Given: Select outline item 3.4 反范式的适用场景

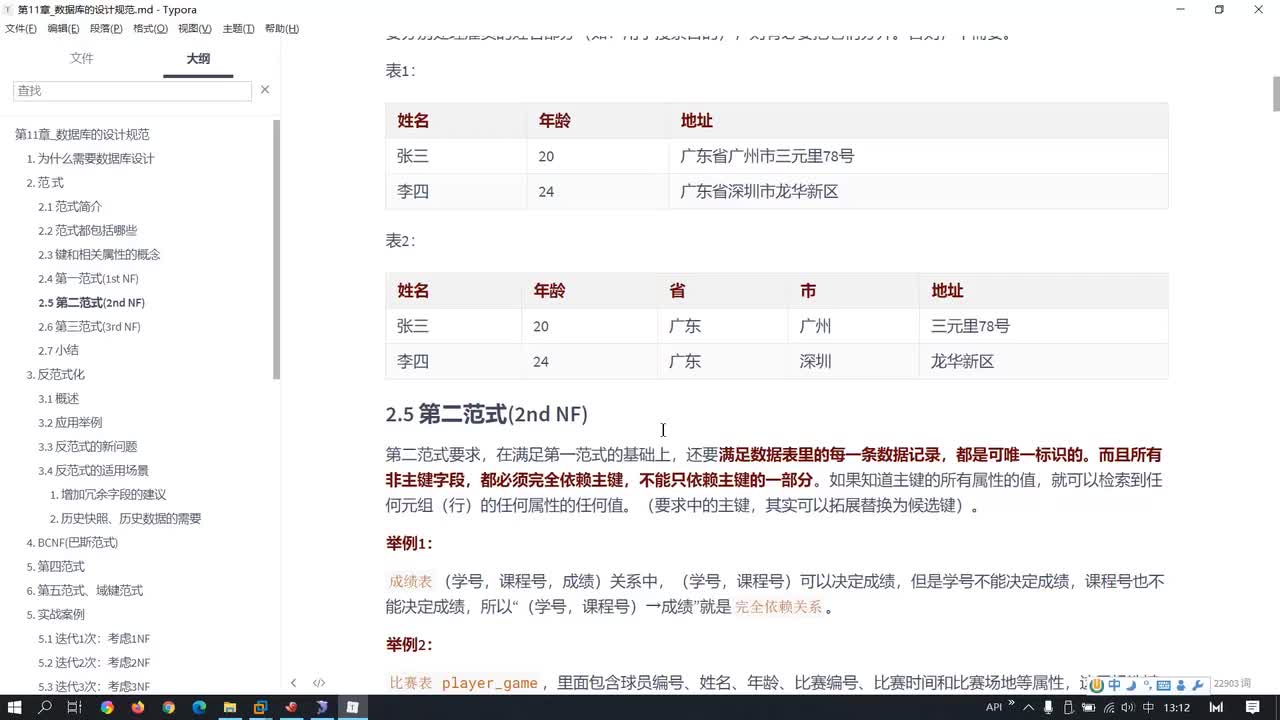Looking at the screenshot, I should point(93,470).
